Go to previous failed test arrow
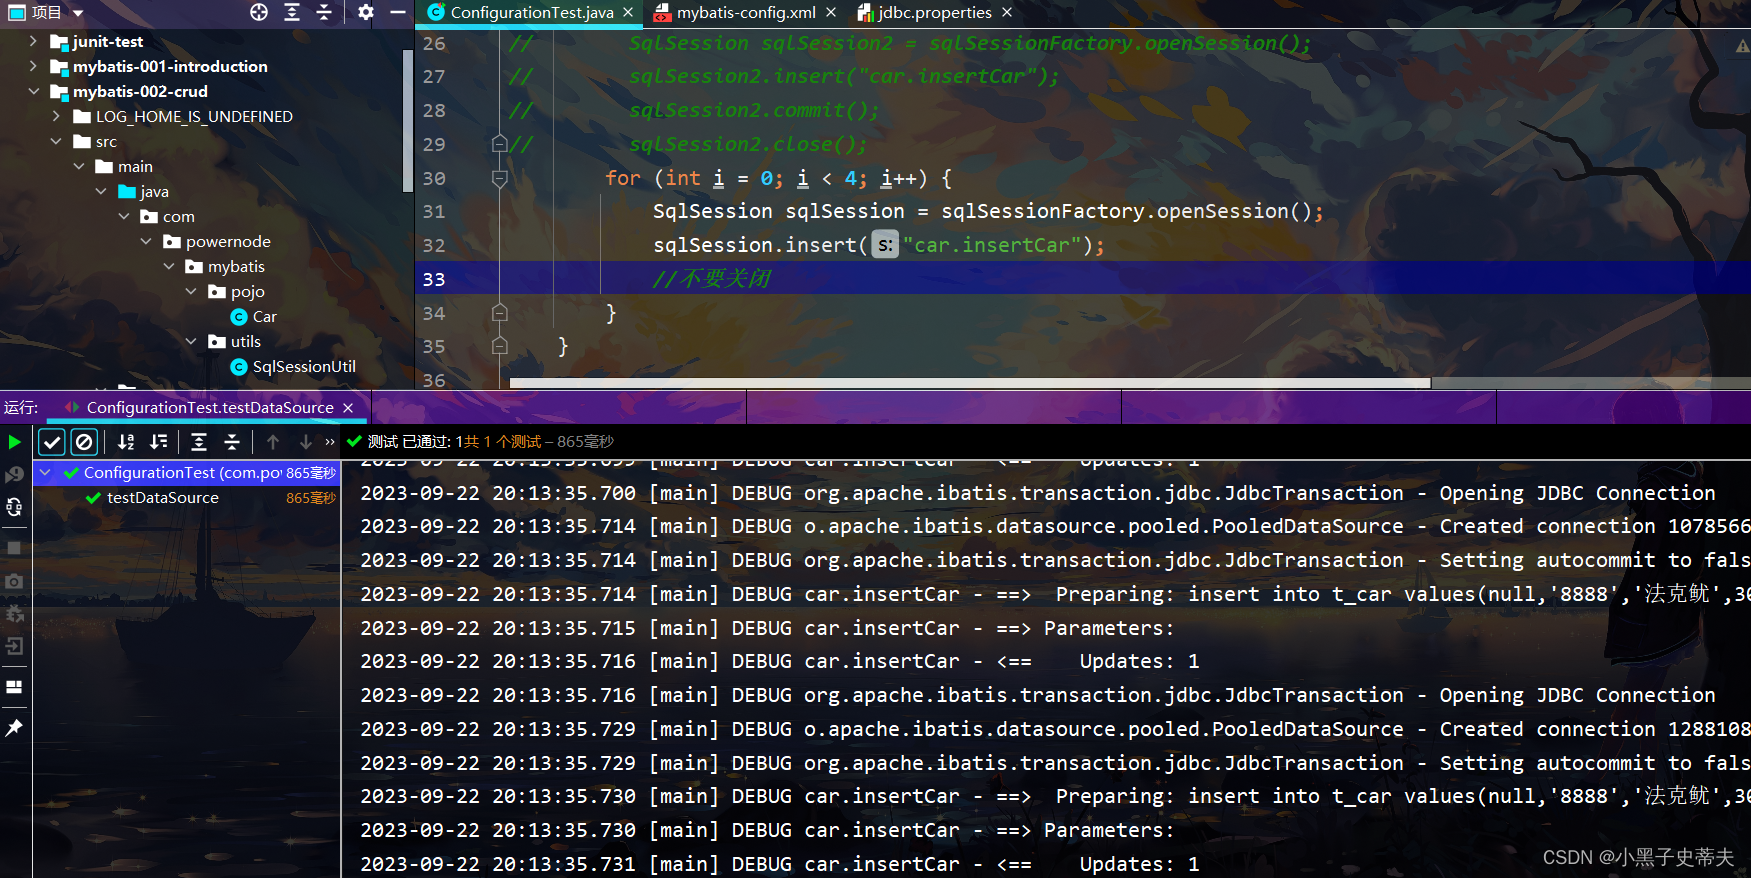The width and height of the screenshot is (1751, 878). coord(273,441)
